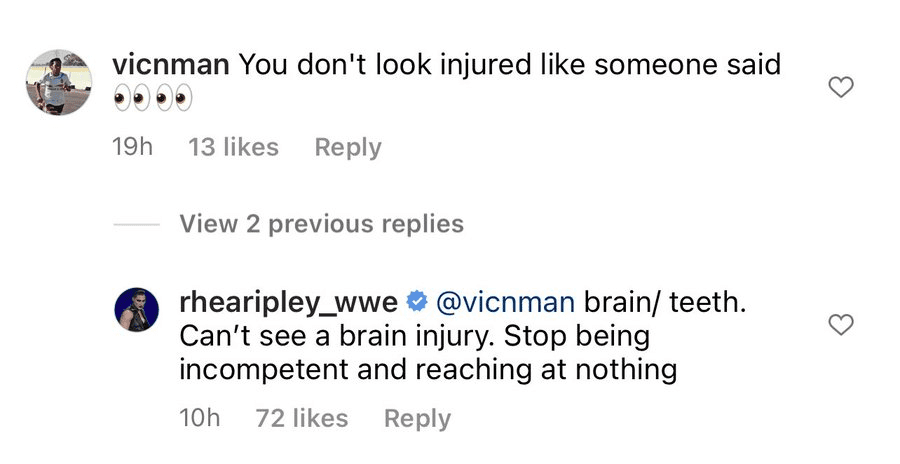Click the line beside View previous replies

click(x=137, y=225)
